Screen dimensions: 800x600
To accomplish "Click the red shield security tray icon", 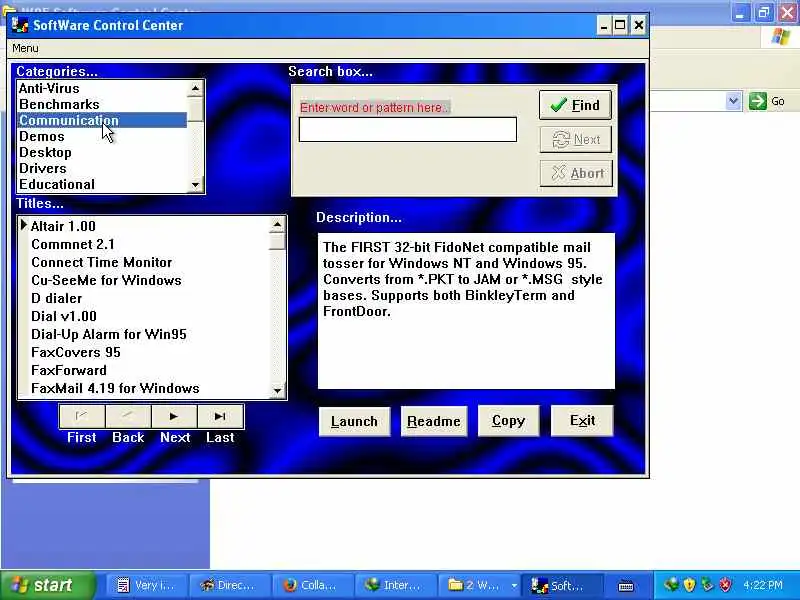I will (x=725, y=585).
